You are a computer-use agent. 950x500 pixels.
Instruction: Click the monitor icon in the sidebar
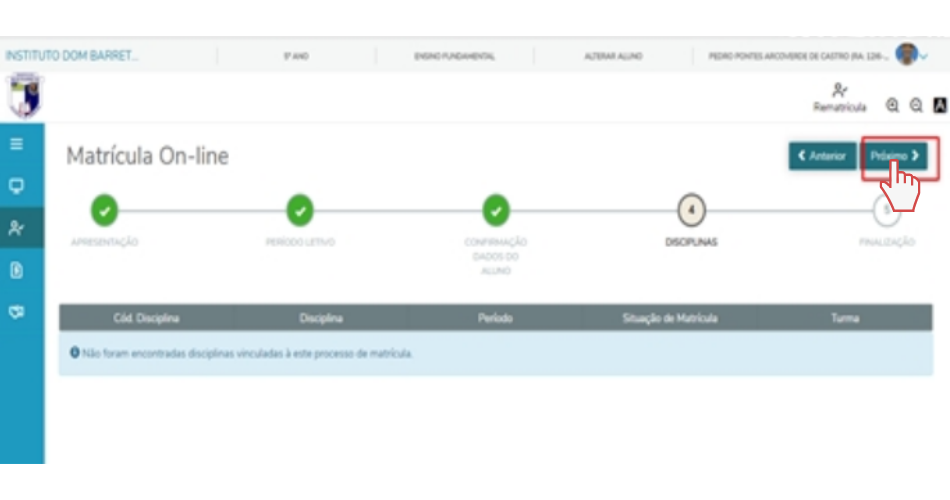(x=17, y=186)
